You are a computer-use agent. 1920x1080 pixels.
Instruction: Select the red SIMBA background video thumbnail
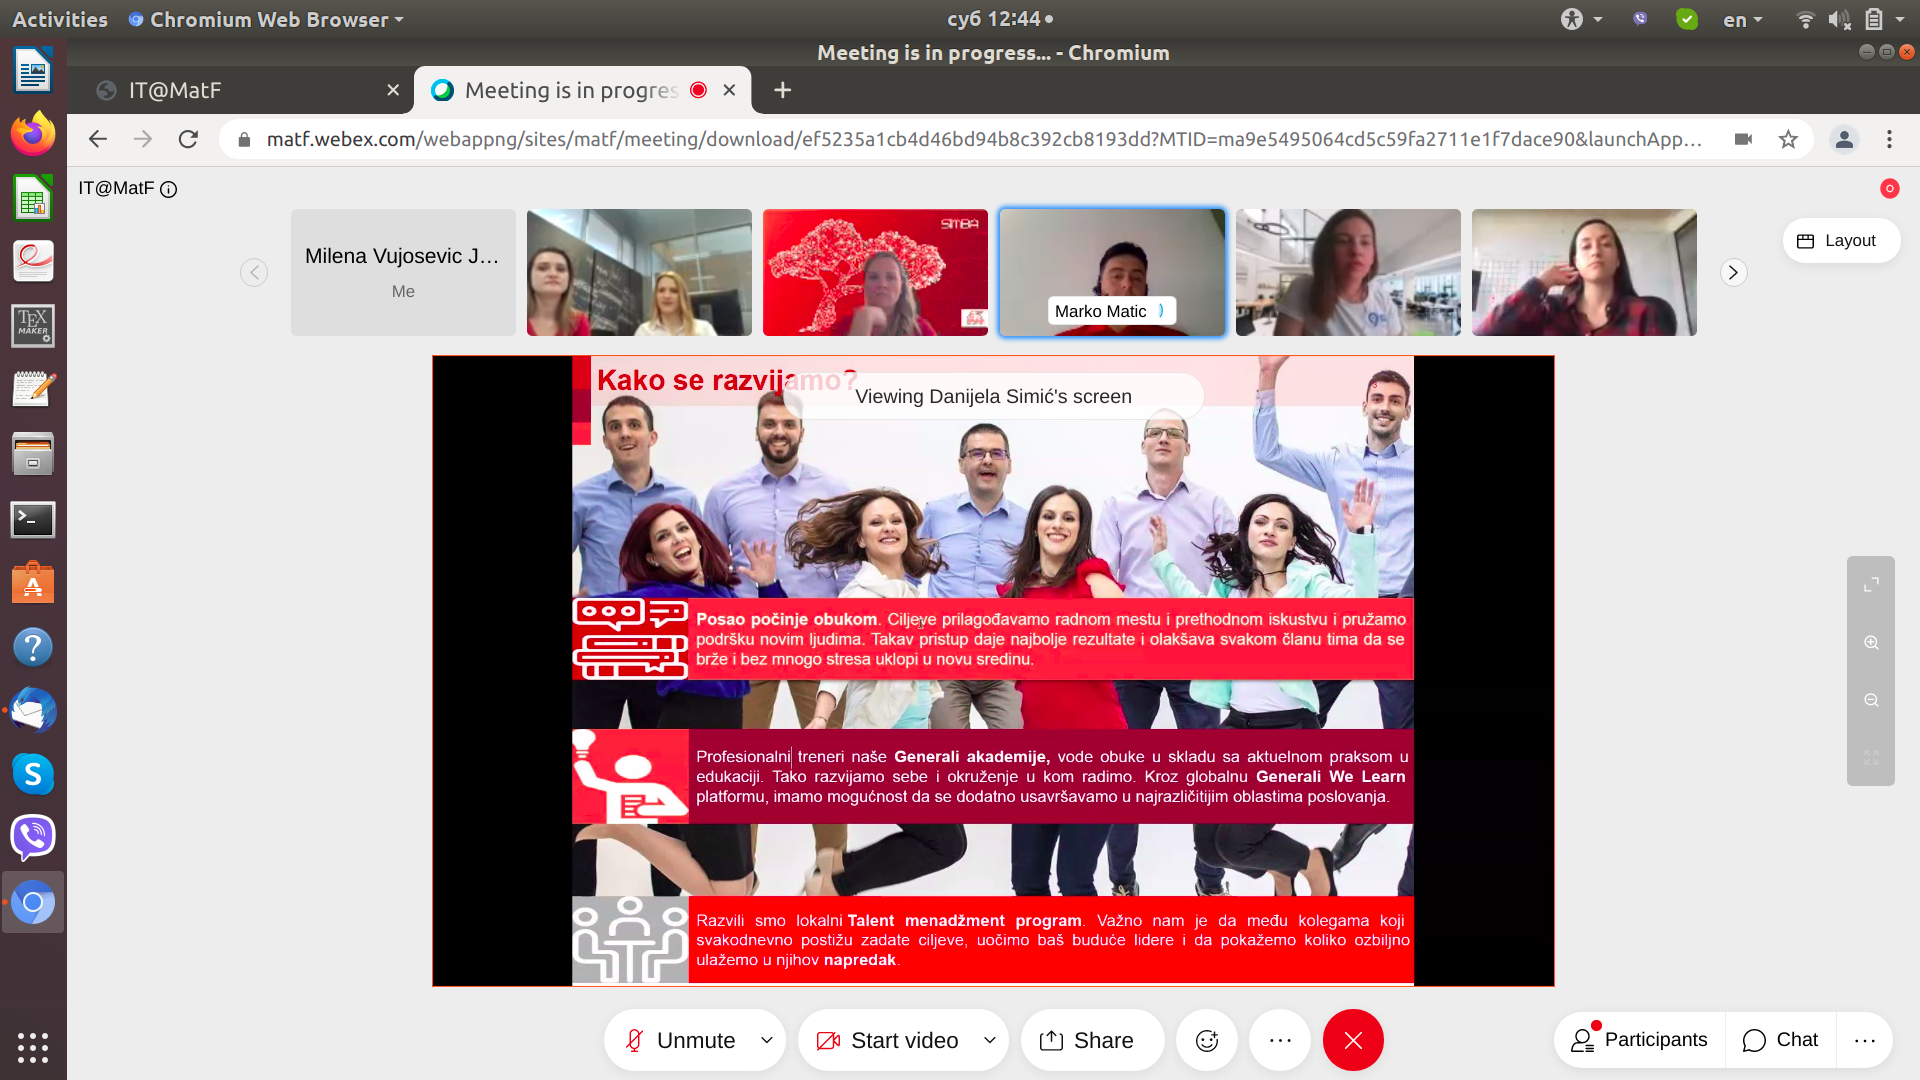[x=875, y=272]
